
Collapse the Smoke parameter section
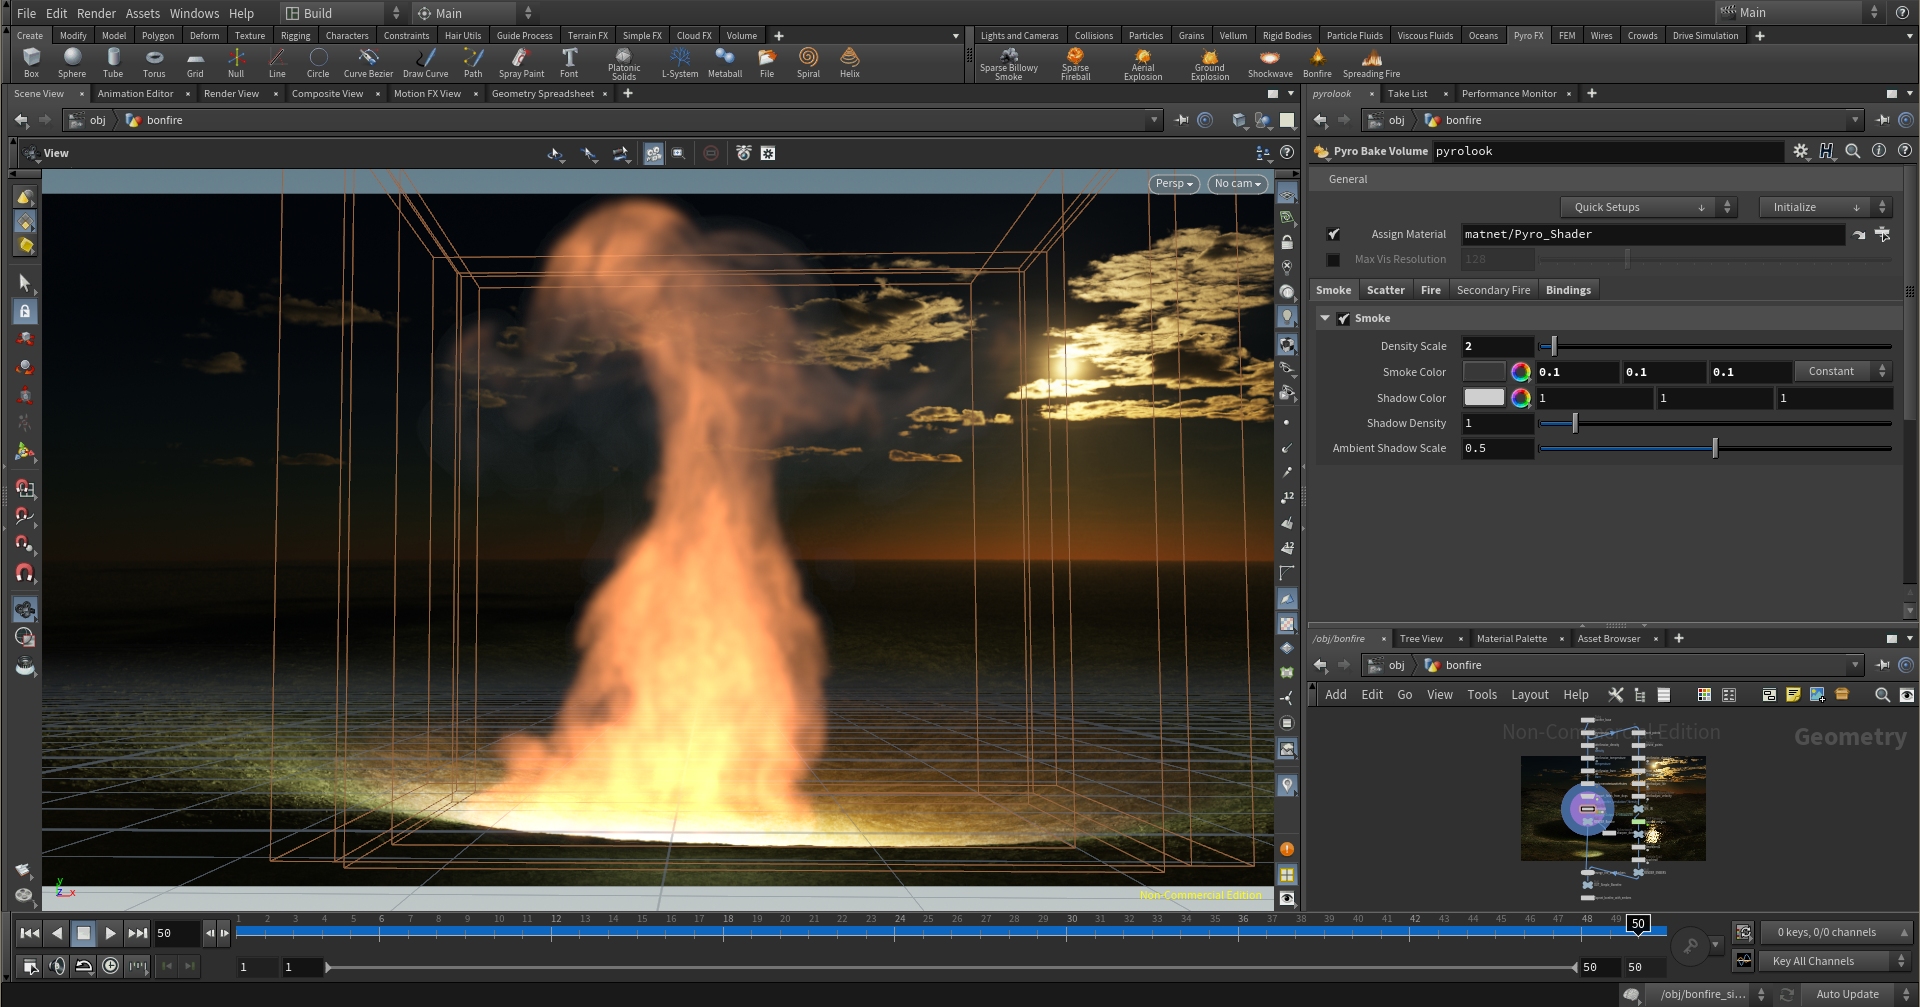(x=1325, y=318)
